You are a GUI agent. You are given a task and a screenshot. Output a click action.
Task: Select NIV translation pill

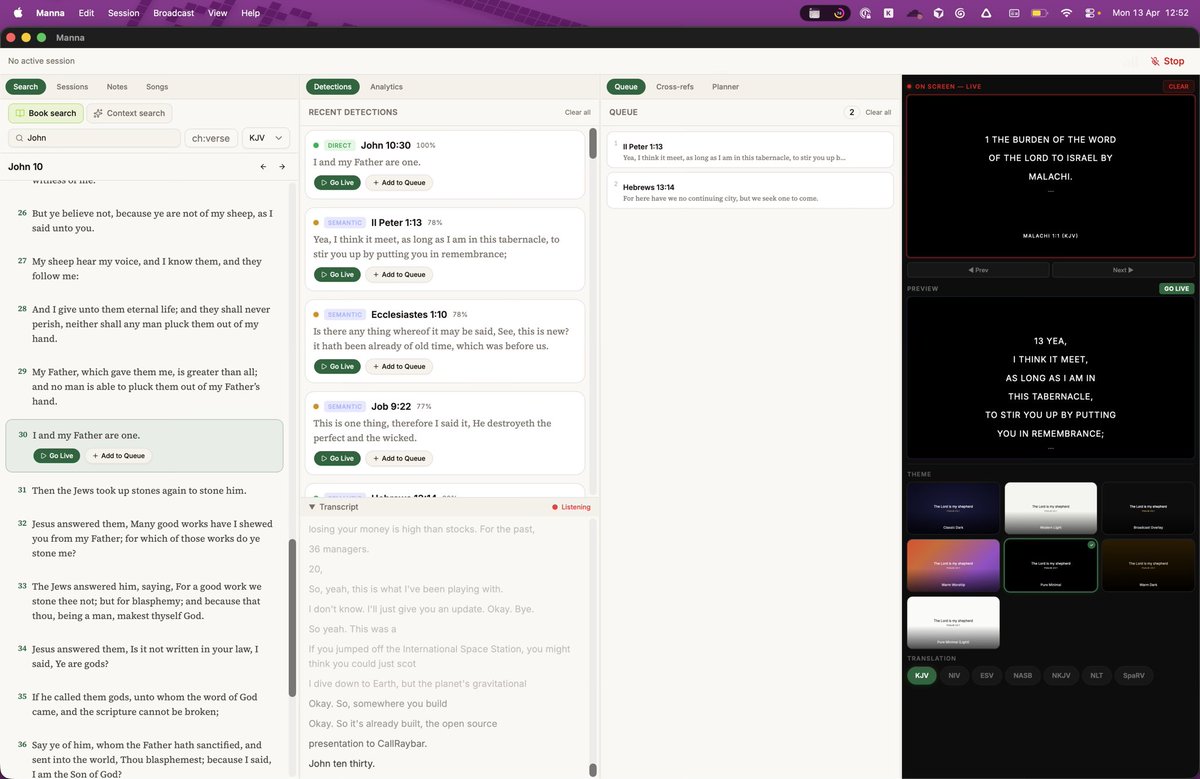click(954, 676)
